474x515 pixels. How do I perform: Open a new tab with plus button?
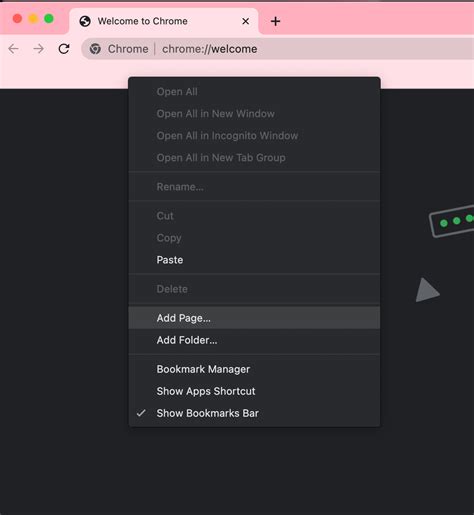point(275,21)
